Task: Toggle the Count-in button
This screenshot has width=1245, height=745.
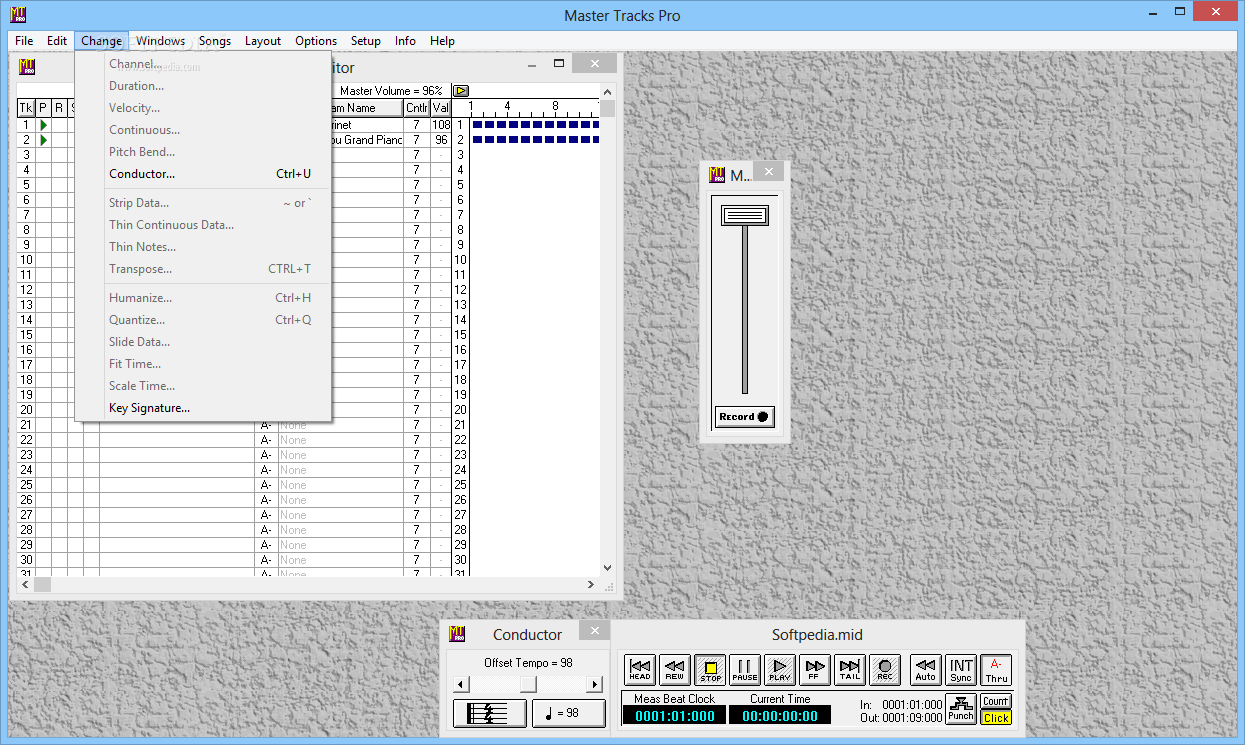Action: pyautogui.click(x=996, y=701)
